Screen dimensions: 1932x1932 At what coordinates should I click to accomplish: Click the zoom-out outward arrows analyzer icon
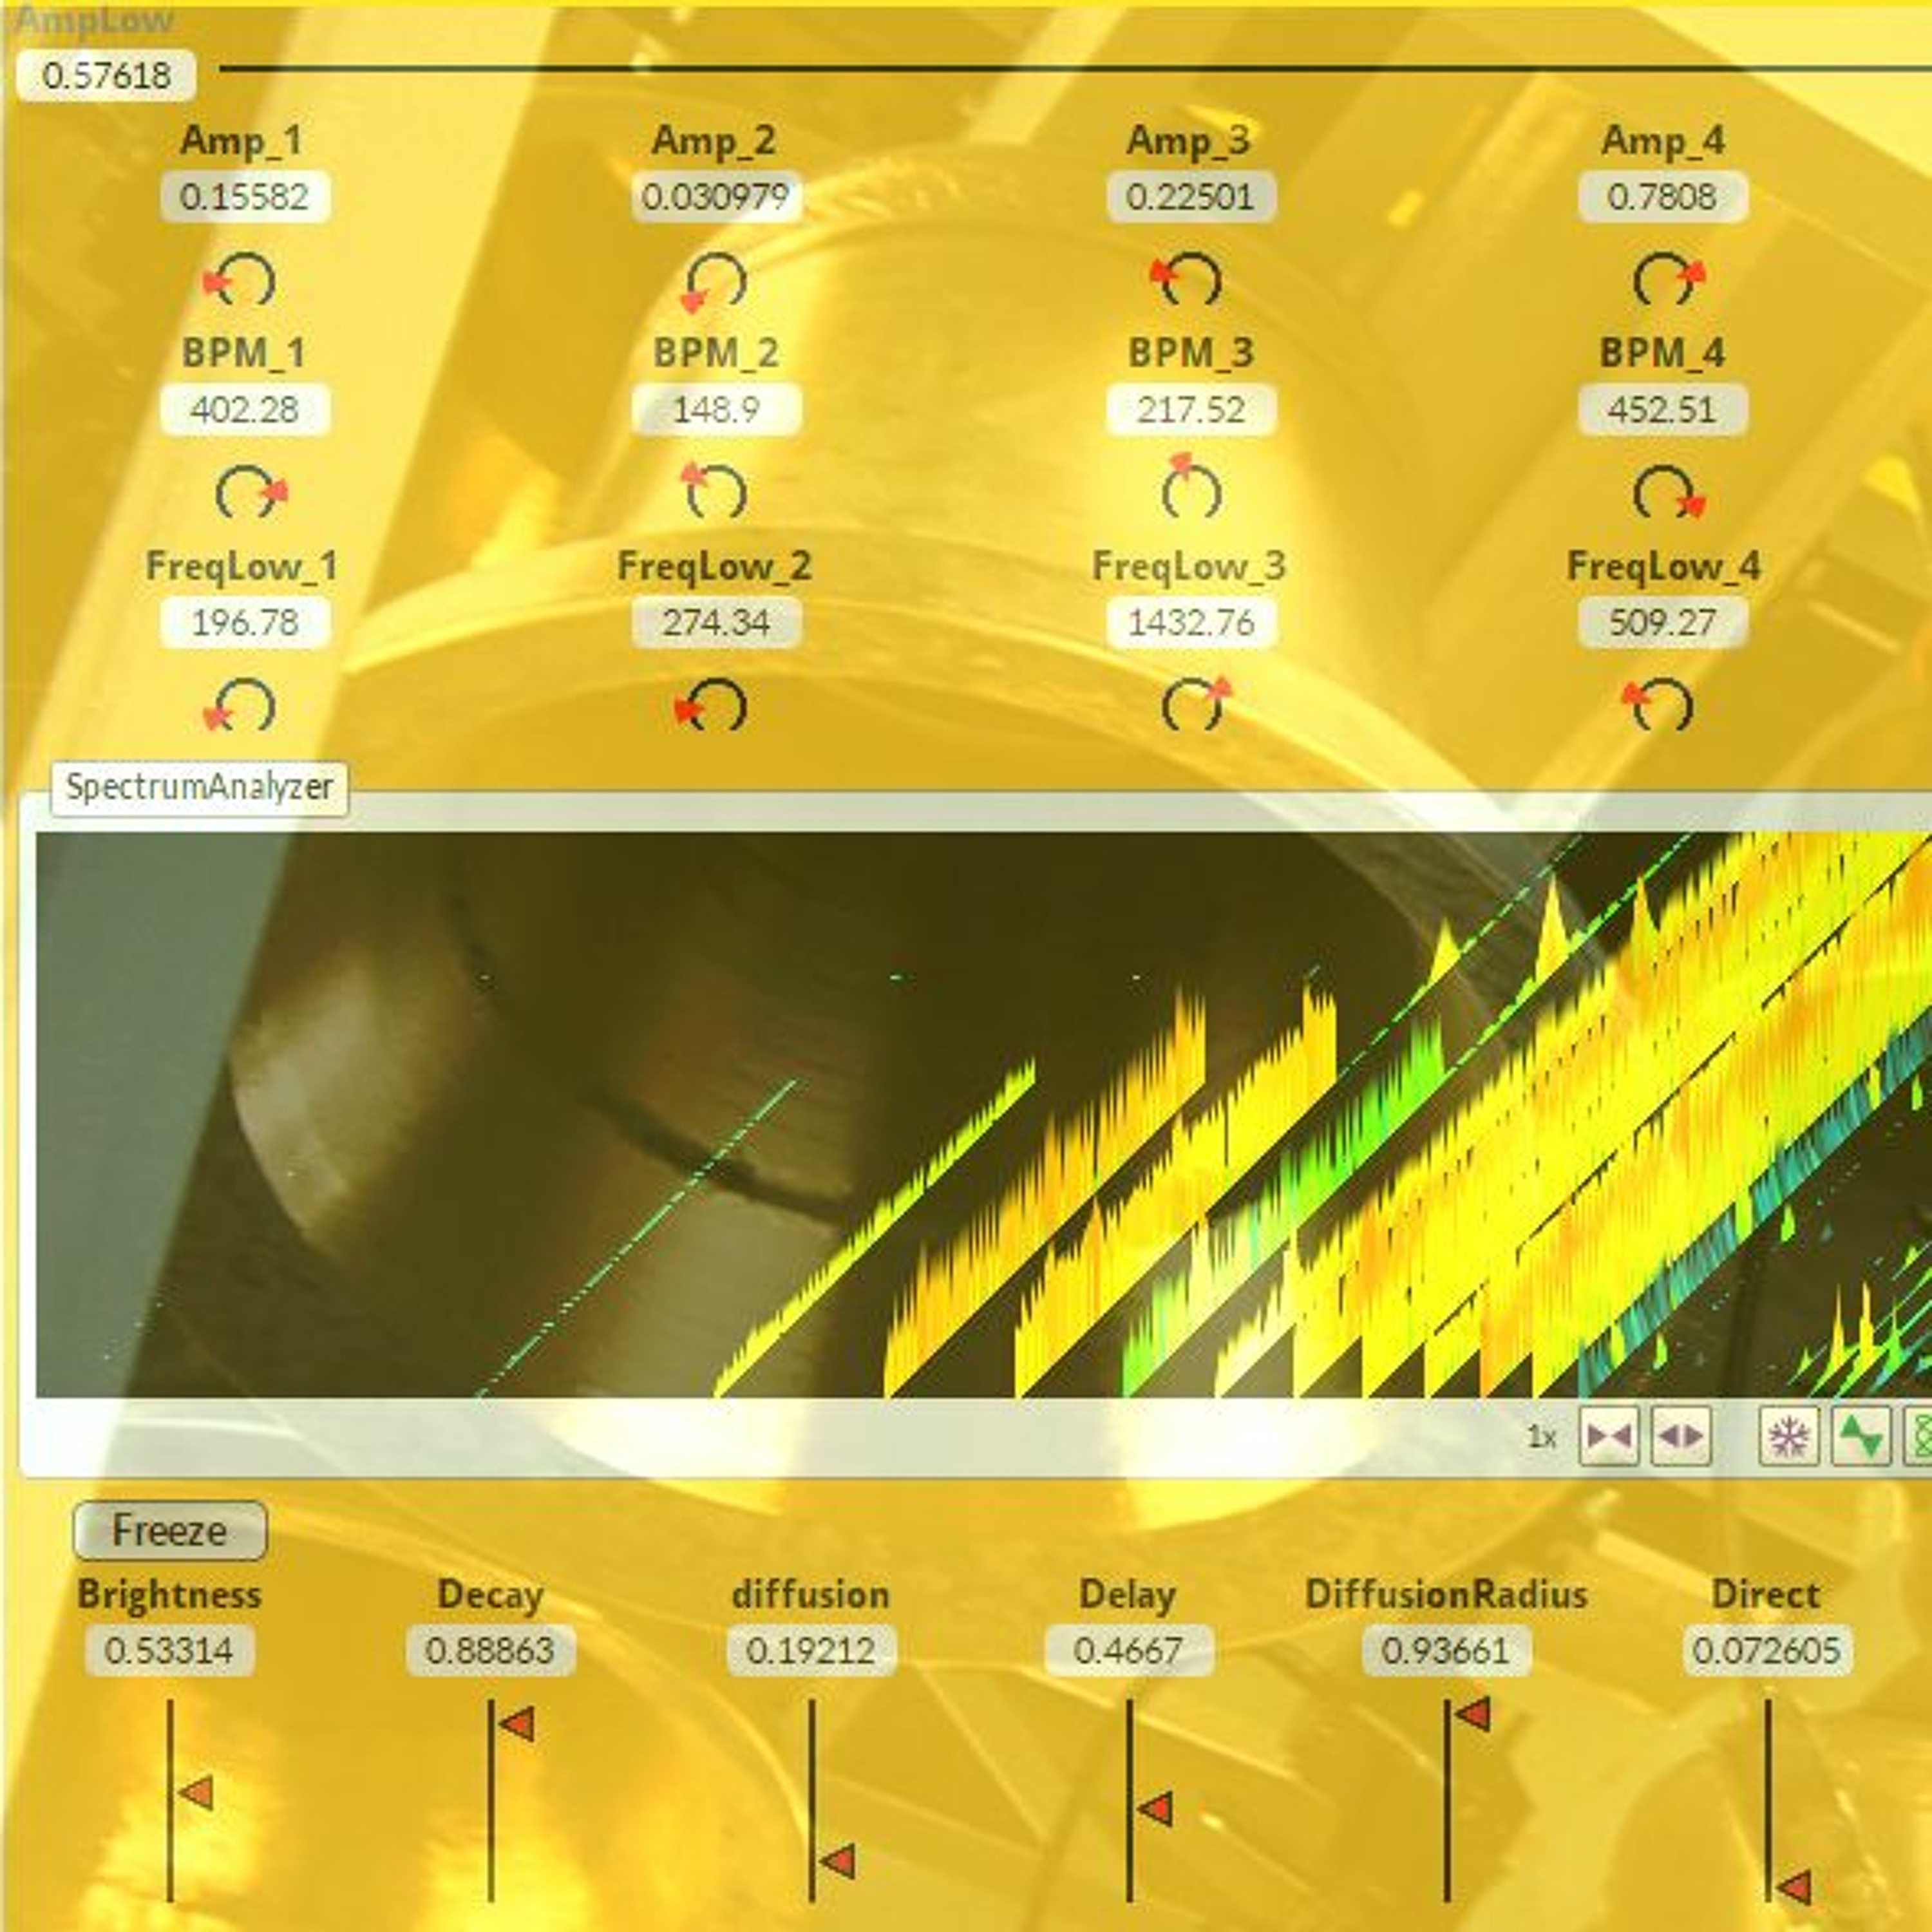(1681, 1436)
